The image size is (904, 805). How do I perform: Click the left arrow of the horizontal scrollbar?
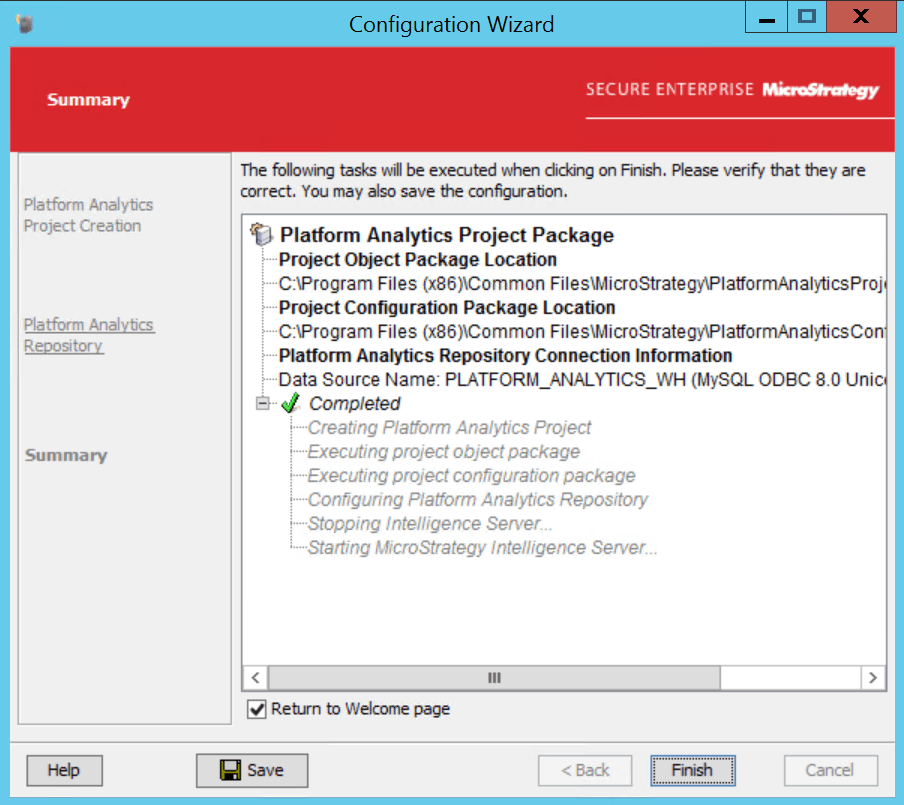point(255,678)
